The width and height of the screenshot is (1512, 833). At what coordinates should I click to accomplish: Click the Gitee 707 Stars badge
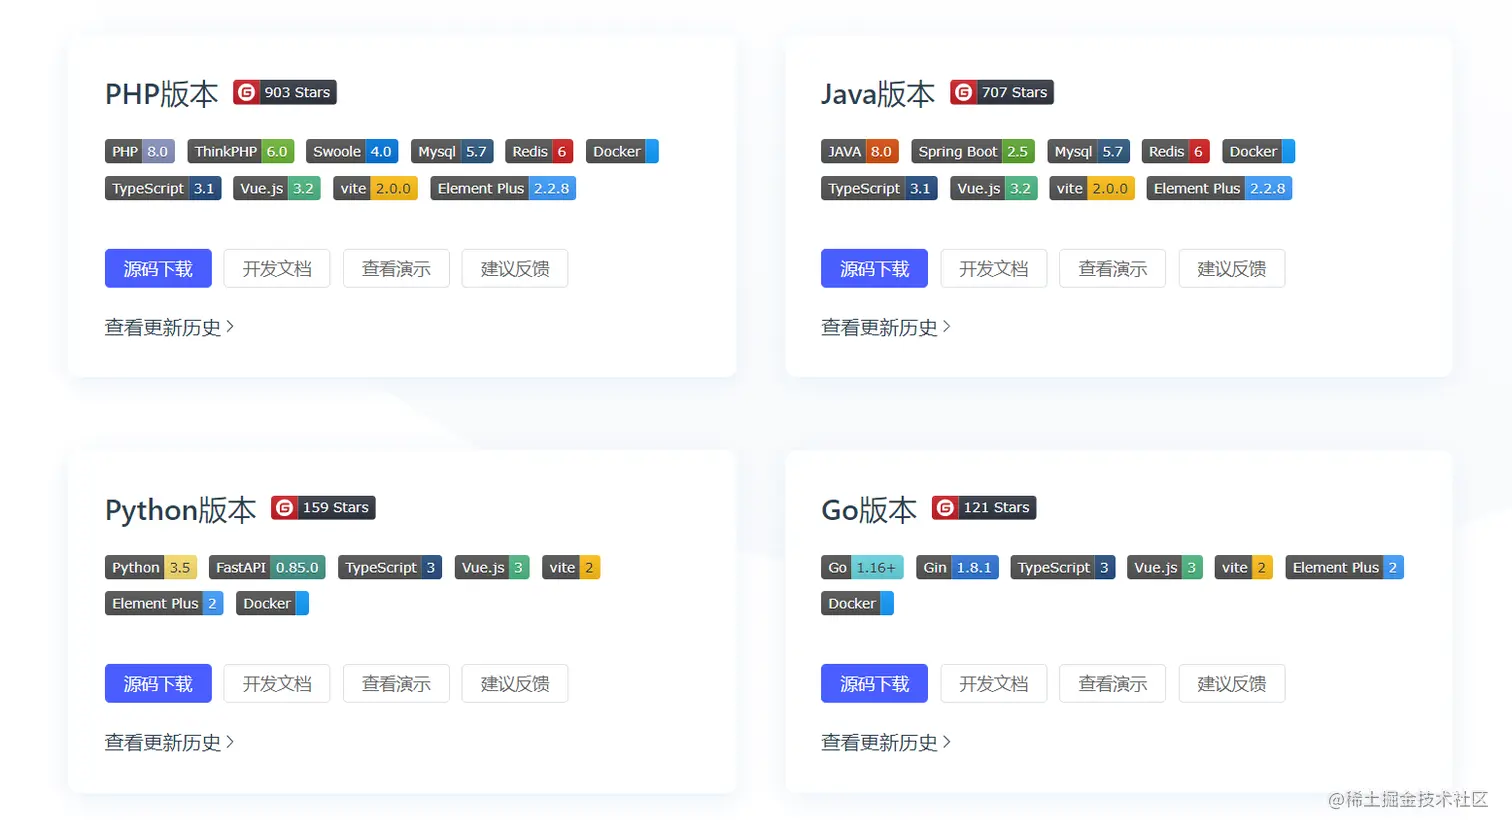pos(1001,92)
